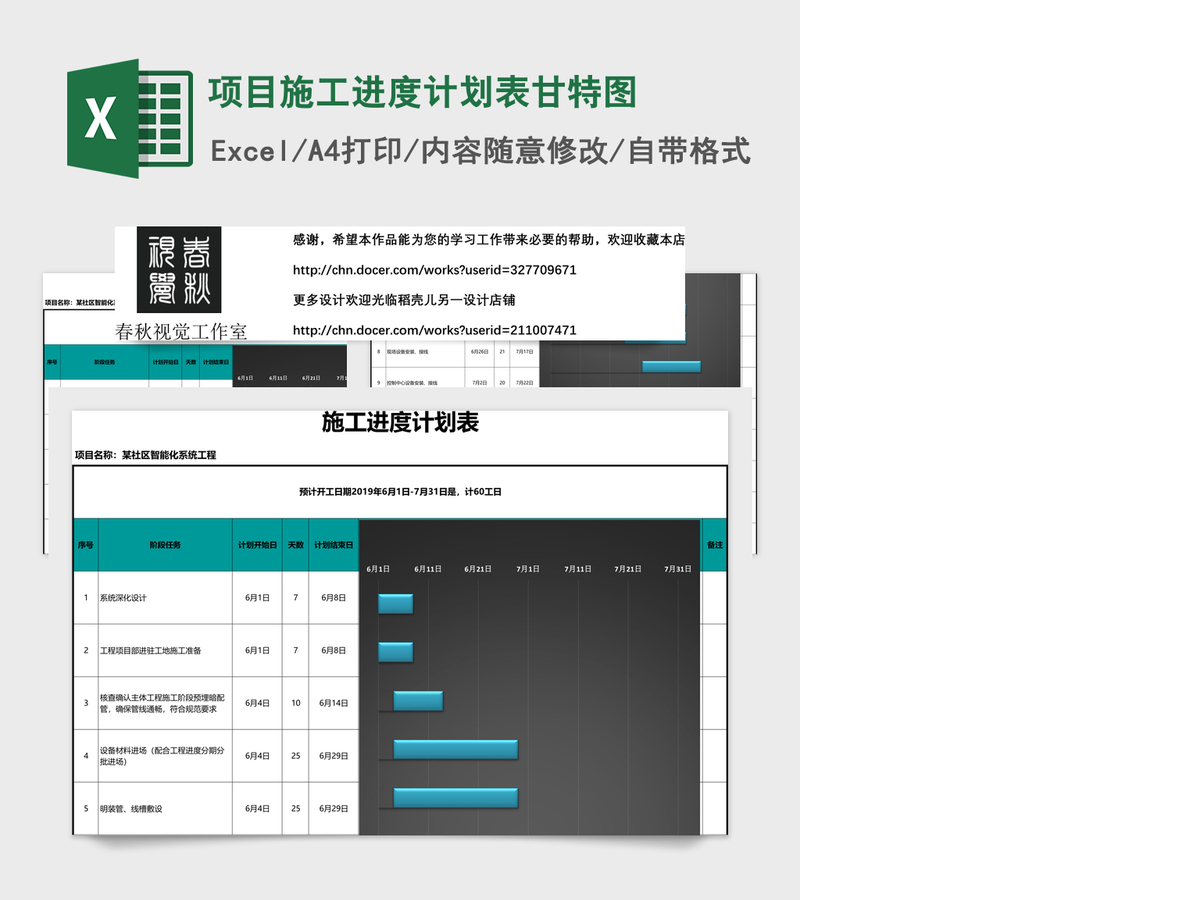Select the 6月4日 start date of row 3
The image size is (1200, 900).
pyautogui.click(x=257, y=703)
